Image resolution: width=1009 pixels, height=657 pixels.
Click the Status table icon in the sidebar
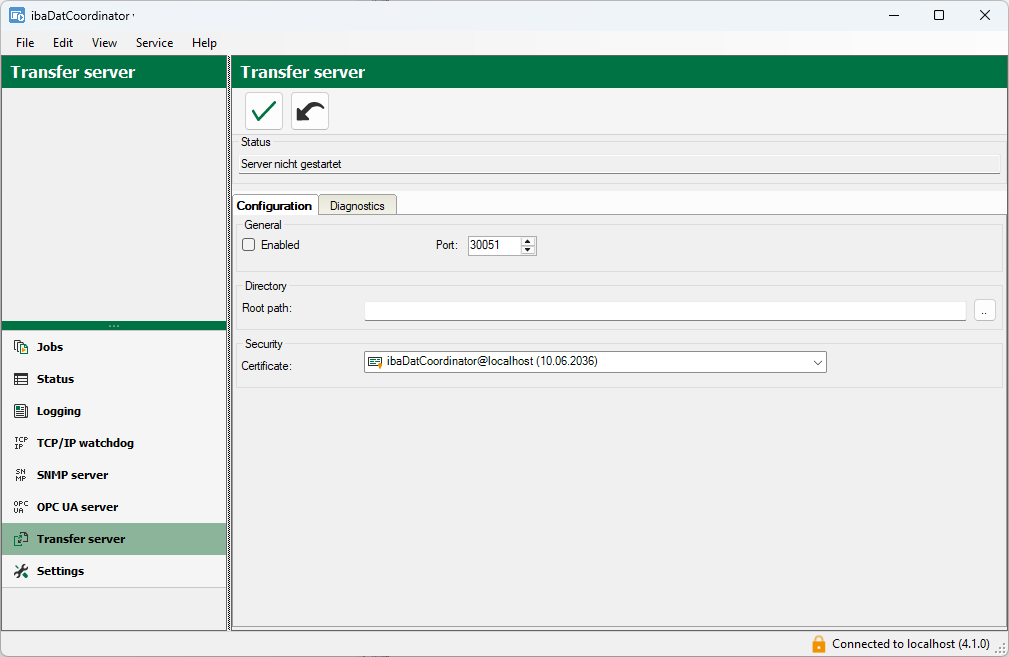click(x=21, y=379)
